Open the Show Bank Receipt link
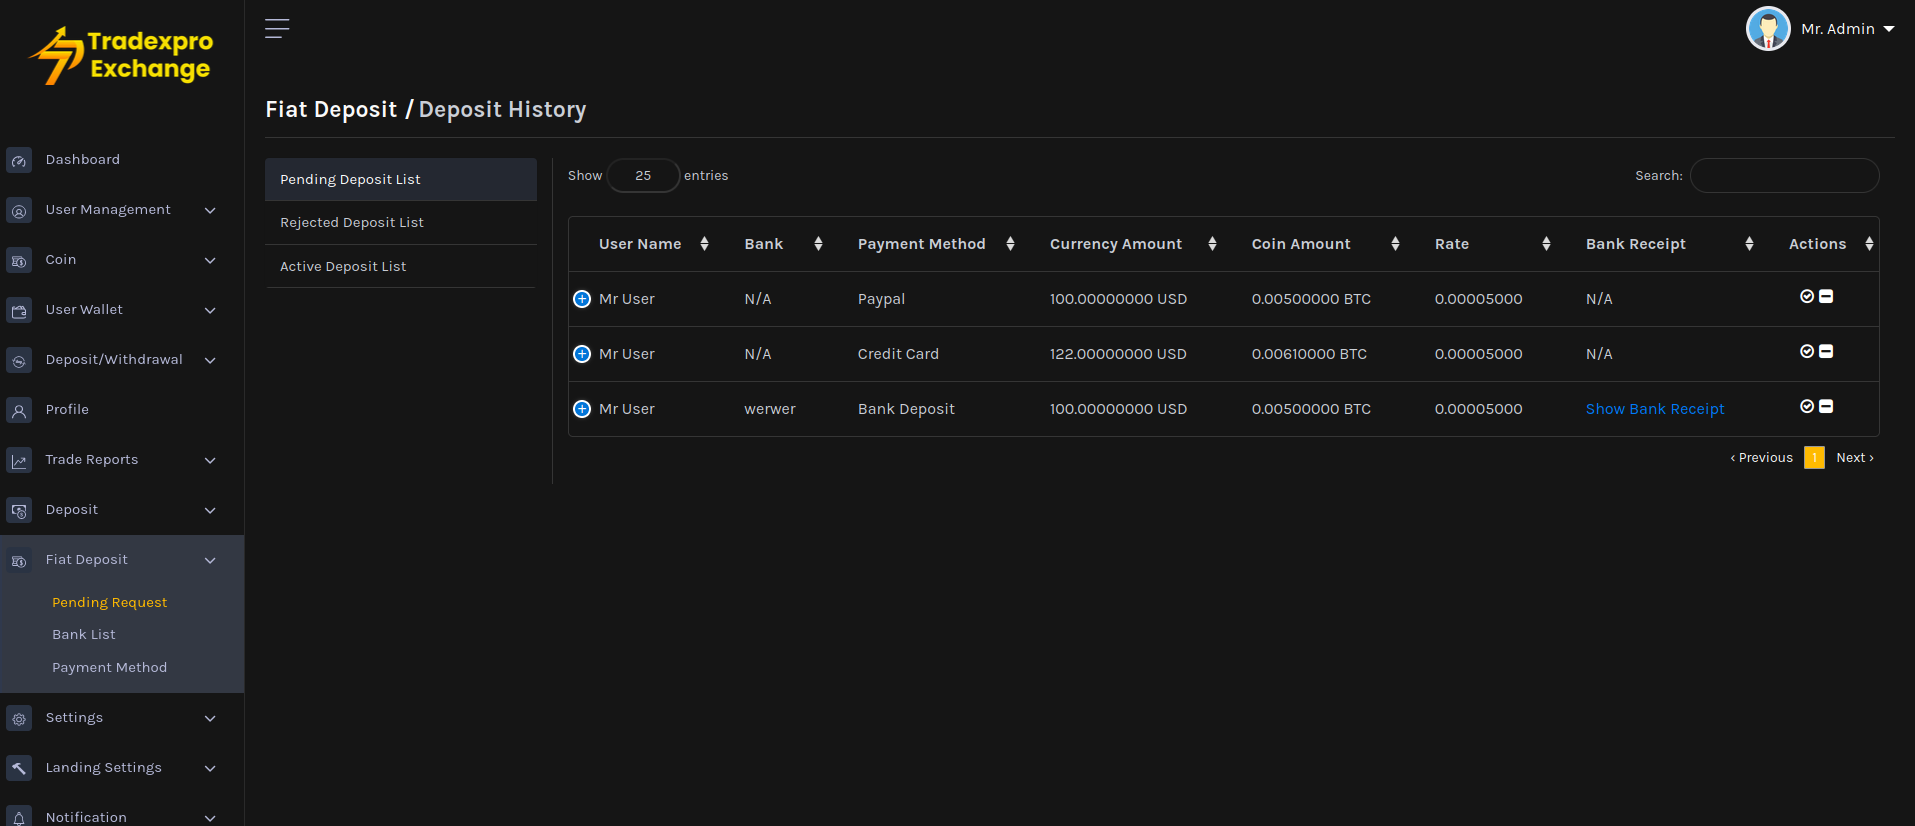This screenshot has width=1915, height=826. click(1654, 409)
